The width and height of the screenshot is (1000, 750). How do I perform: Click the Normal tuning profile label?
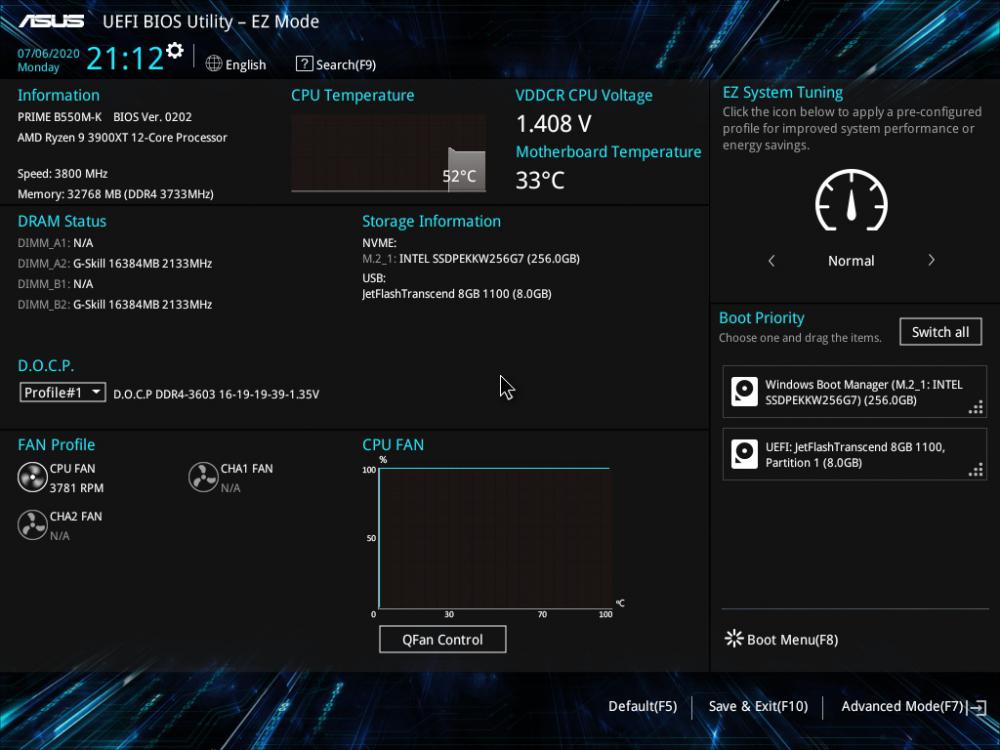pyautogui.click(x=851, y=260)
